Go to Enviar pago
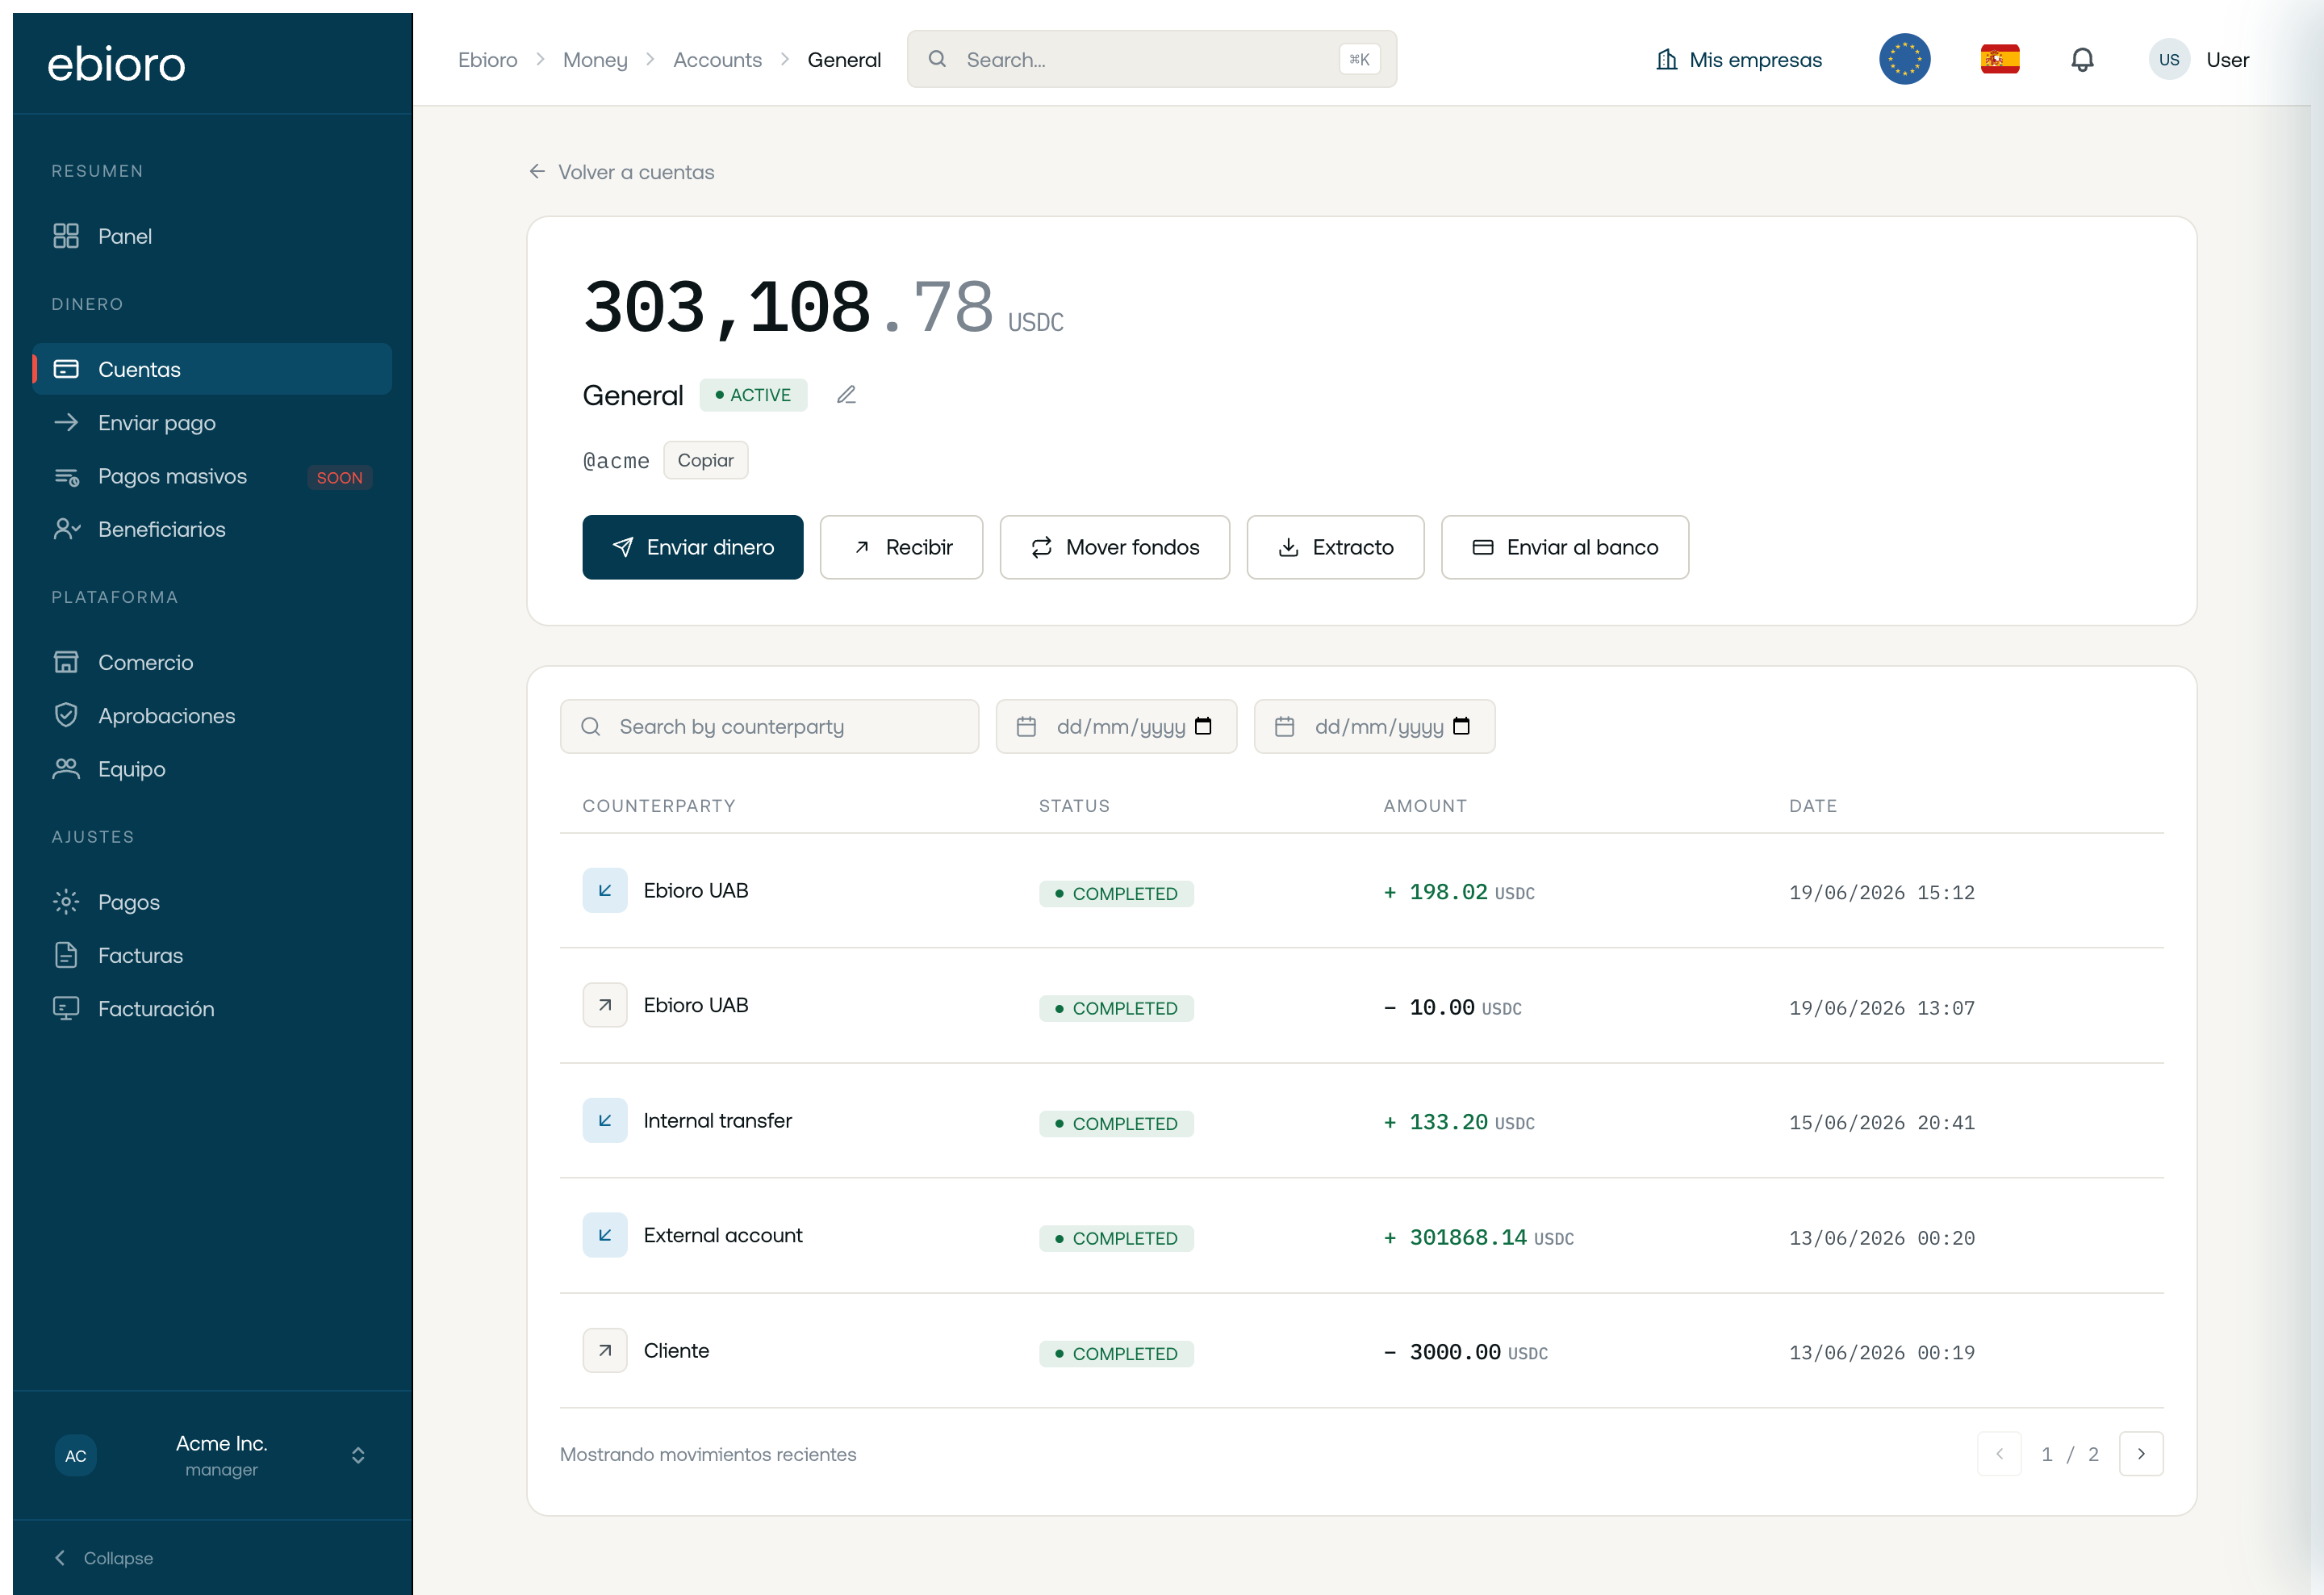This screenshot has height=1595, width=2324. pyautogui.click(x=212, y=422)
